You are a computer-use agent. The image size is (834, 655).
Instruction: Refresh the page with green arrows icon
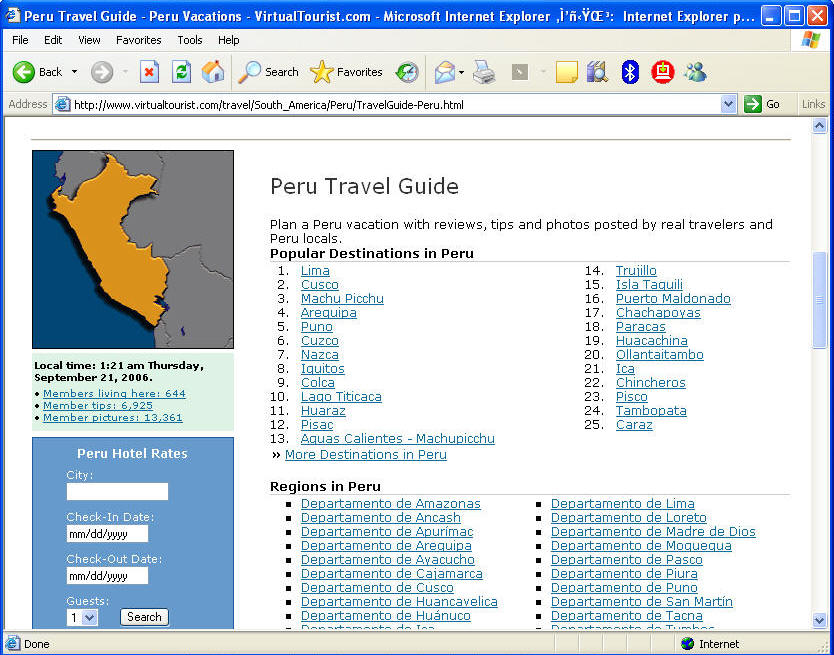[181, 72]
